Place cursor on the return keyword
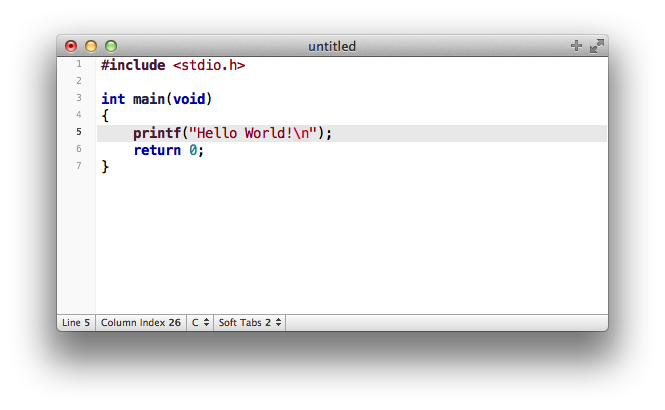665x410 pixels. (x=156, y=150)
